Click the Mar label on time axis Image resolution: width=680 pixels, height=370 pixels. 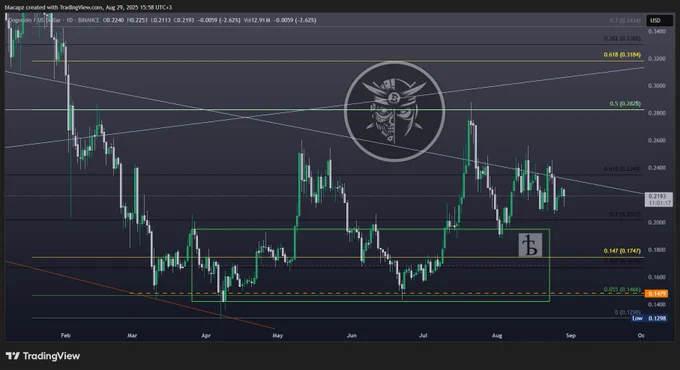coord(132,335)
